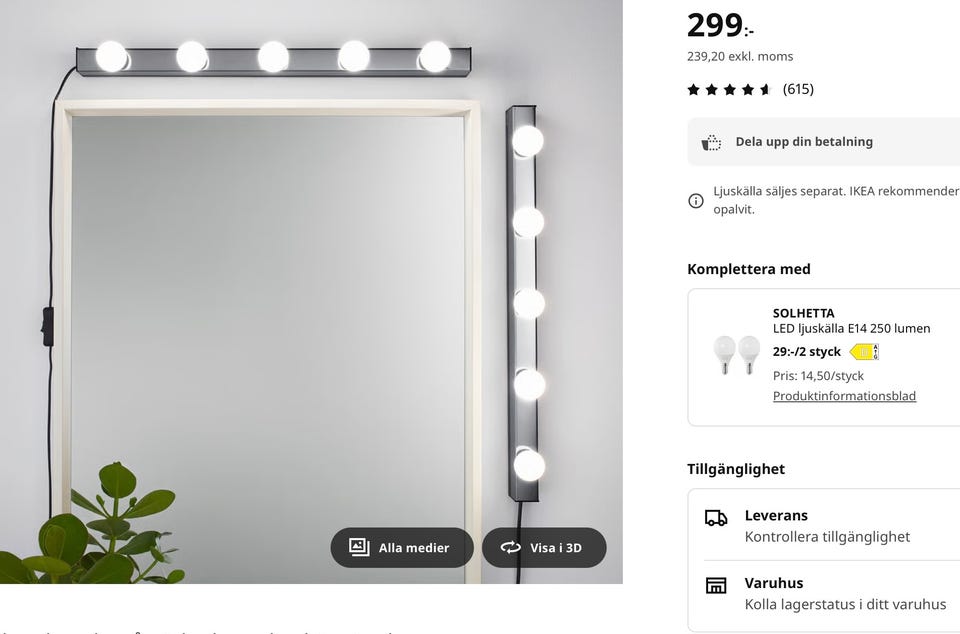
Task: Click the delivery truck icon
Action: (716, 517)
